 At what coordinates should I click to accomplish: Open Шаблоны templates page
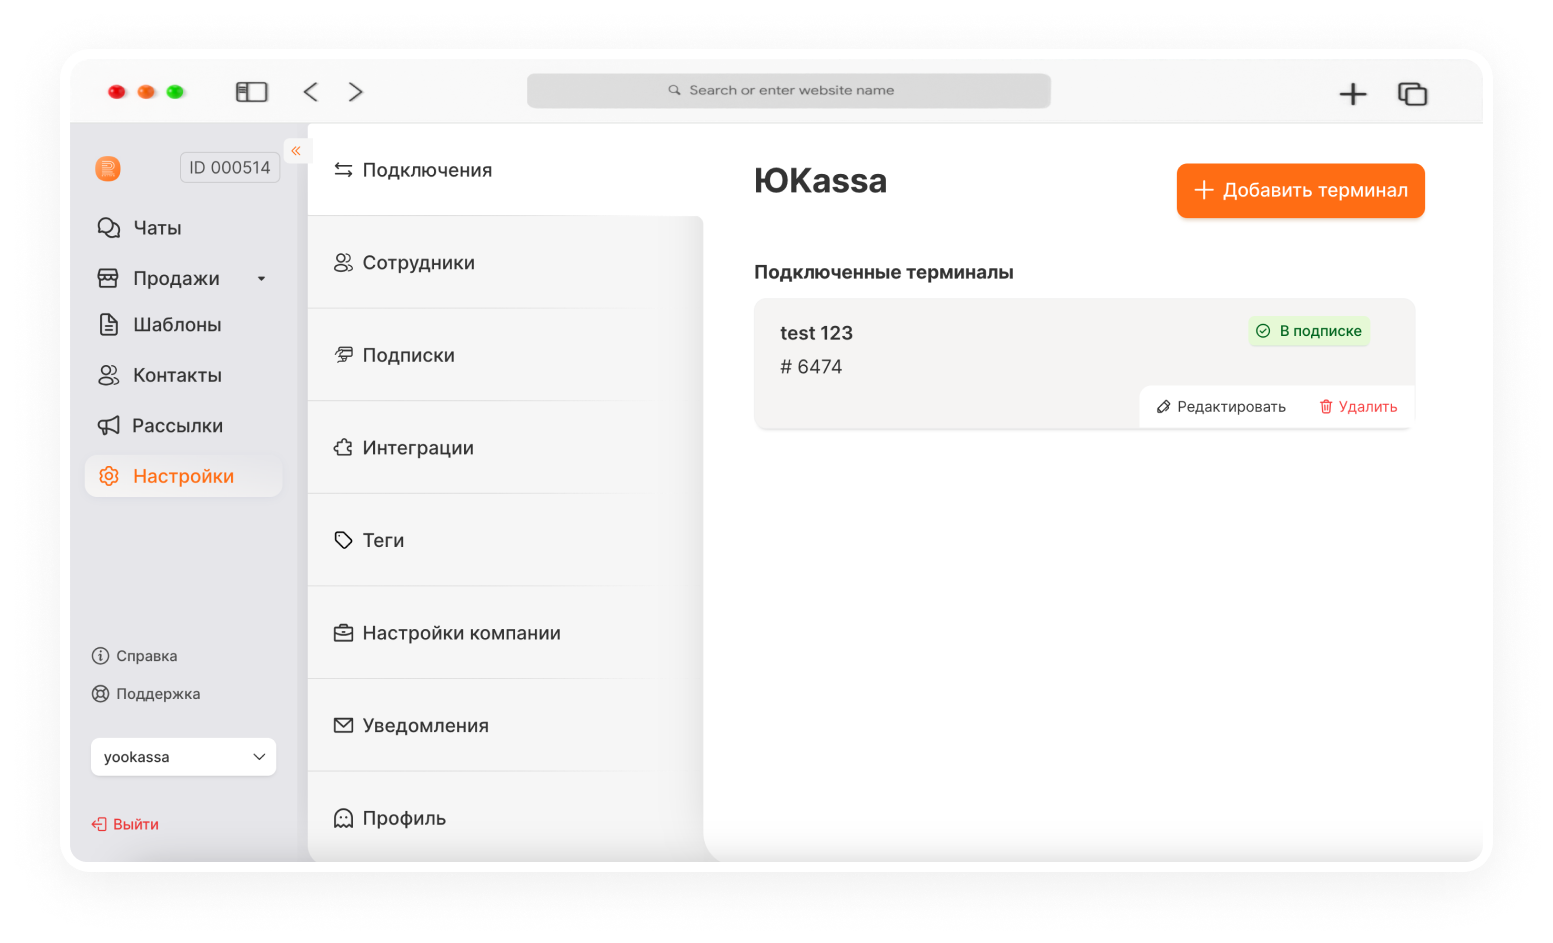(x=176, y=325)
